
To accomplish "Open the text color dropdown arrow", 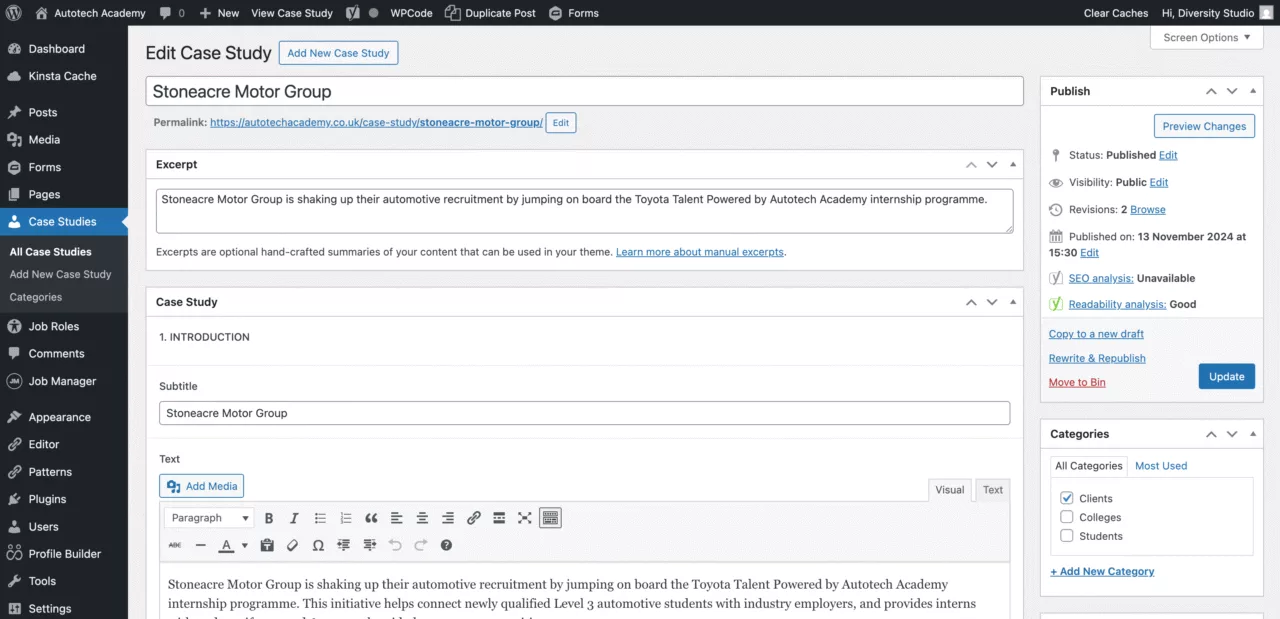I will click(x=244, y=545).
